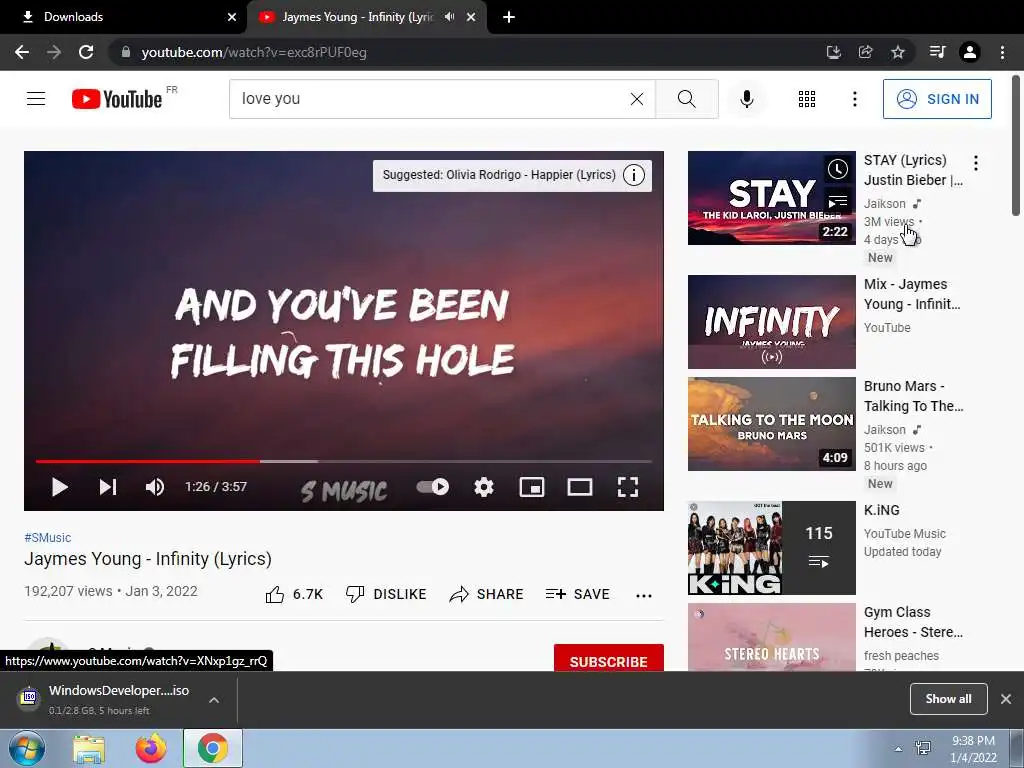Reload the current page
The height and width of the screenshot is (768, 1024).
86,52
